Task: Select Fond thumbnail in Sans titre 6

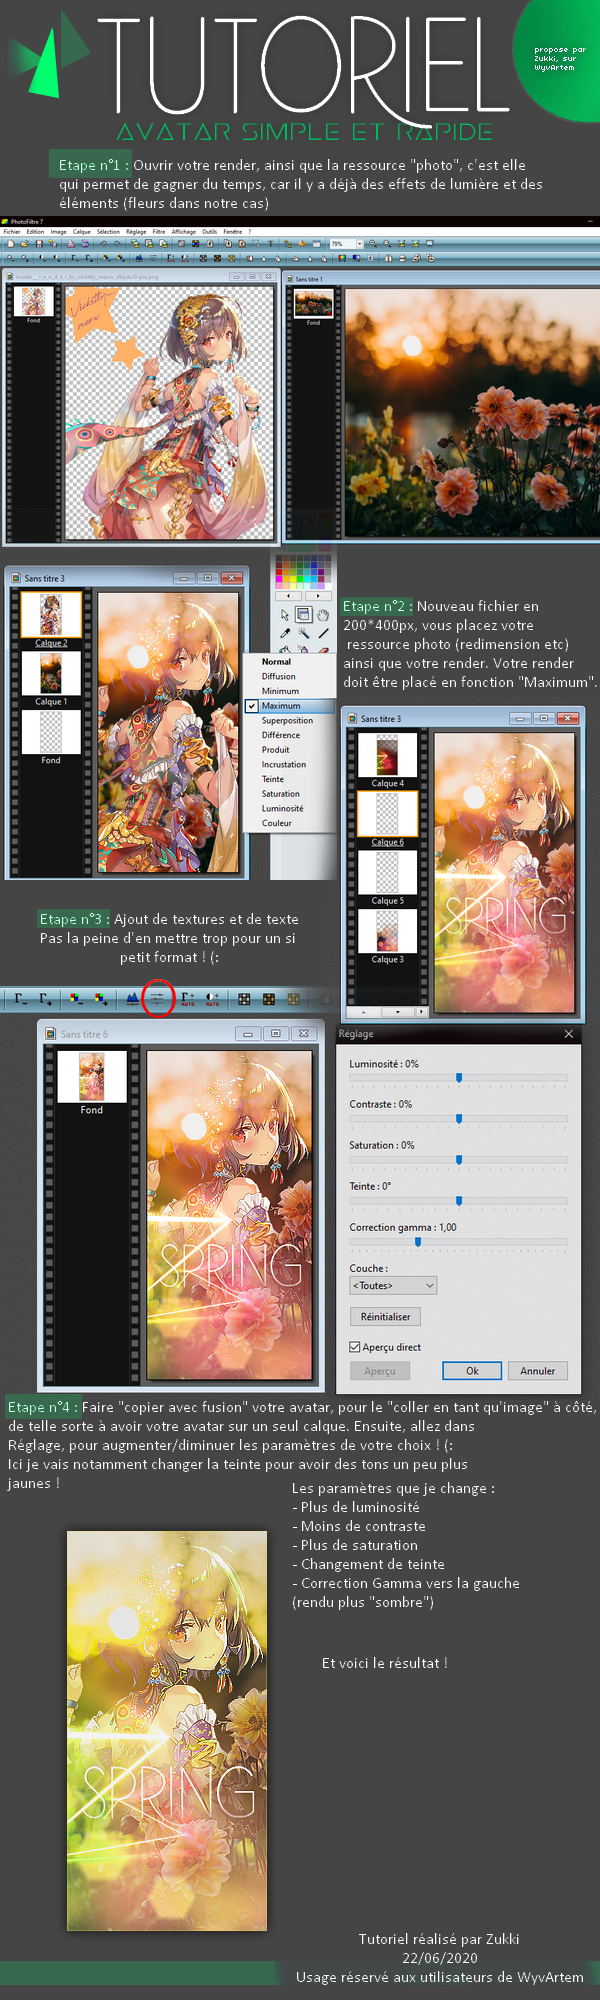Action: tap(91, 1076)
